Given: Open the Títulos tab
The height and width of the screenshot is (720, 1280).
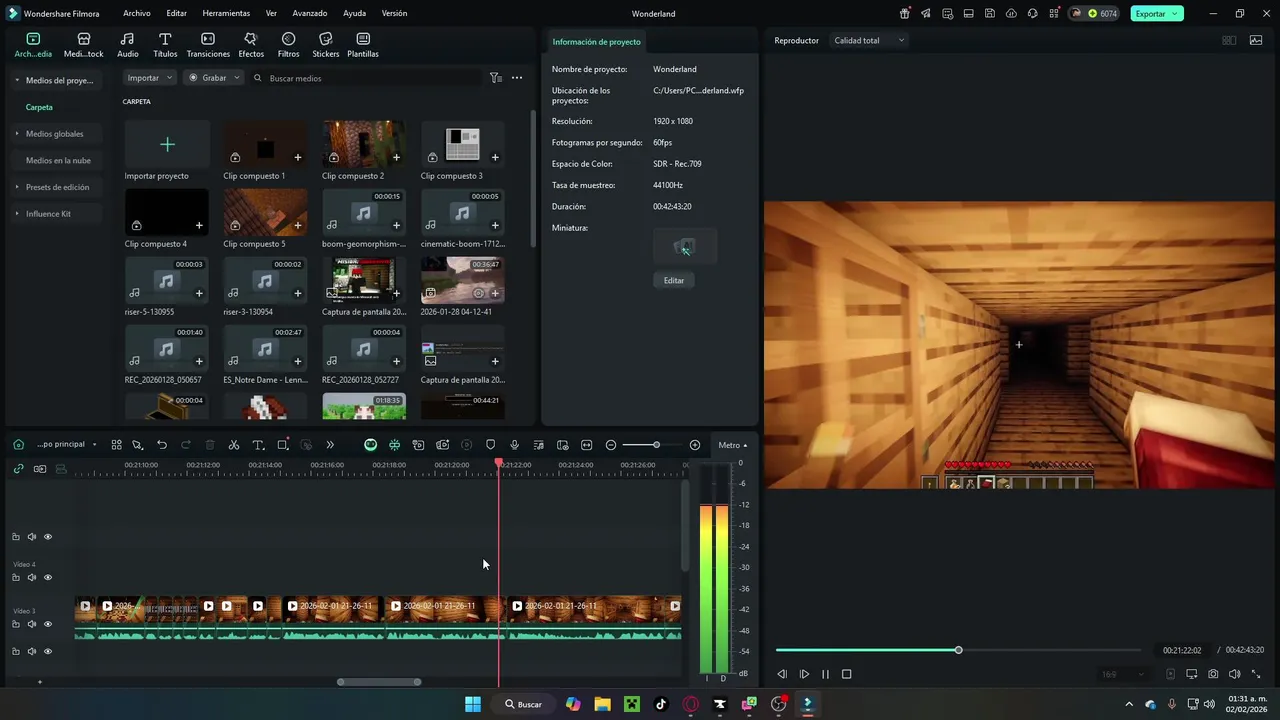Looking at the screenshot, I should pos(165,45).
